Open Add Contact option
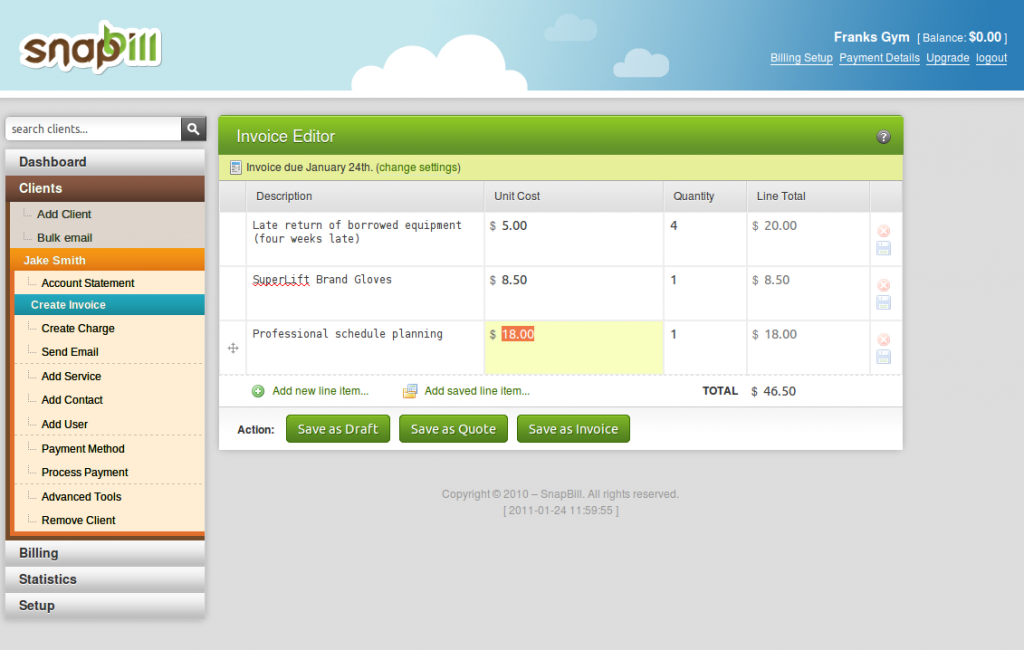 [x=72, y=400]
